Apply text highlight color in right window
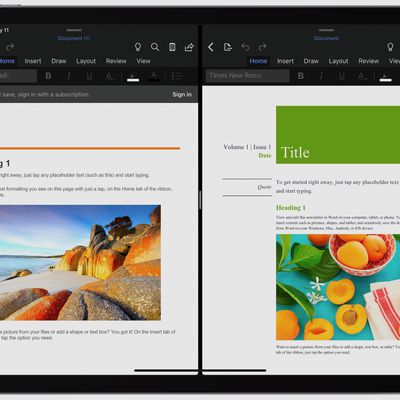The width and height of the screenshot is (400, 400). (x=386, y=77)
